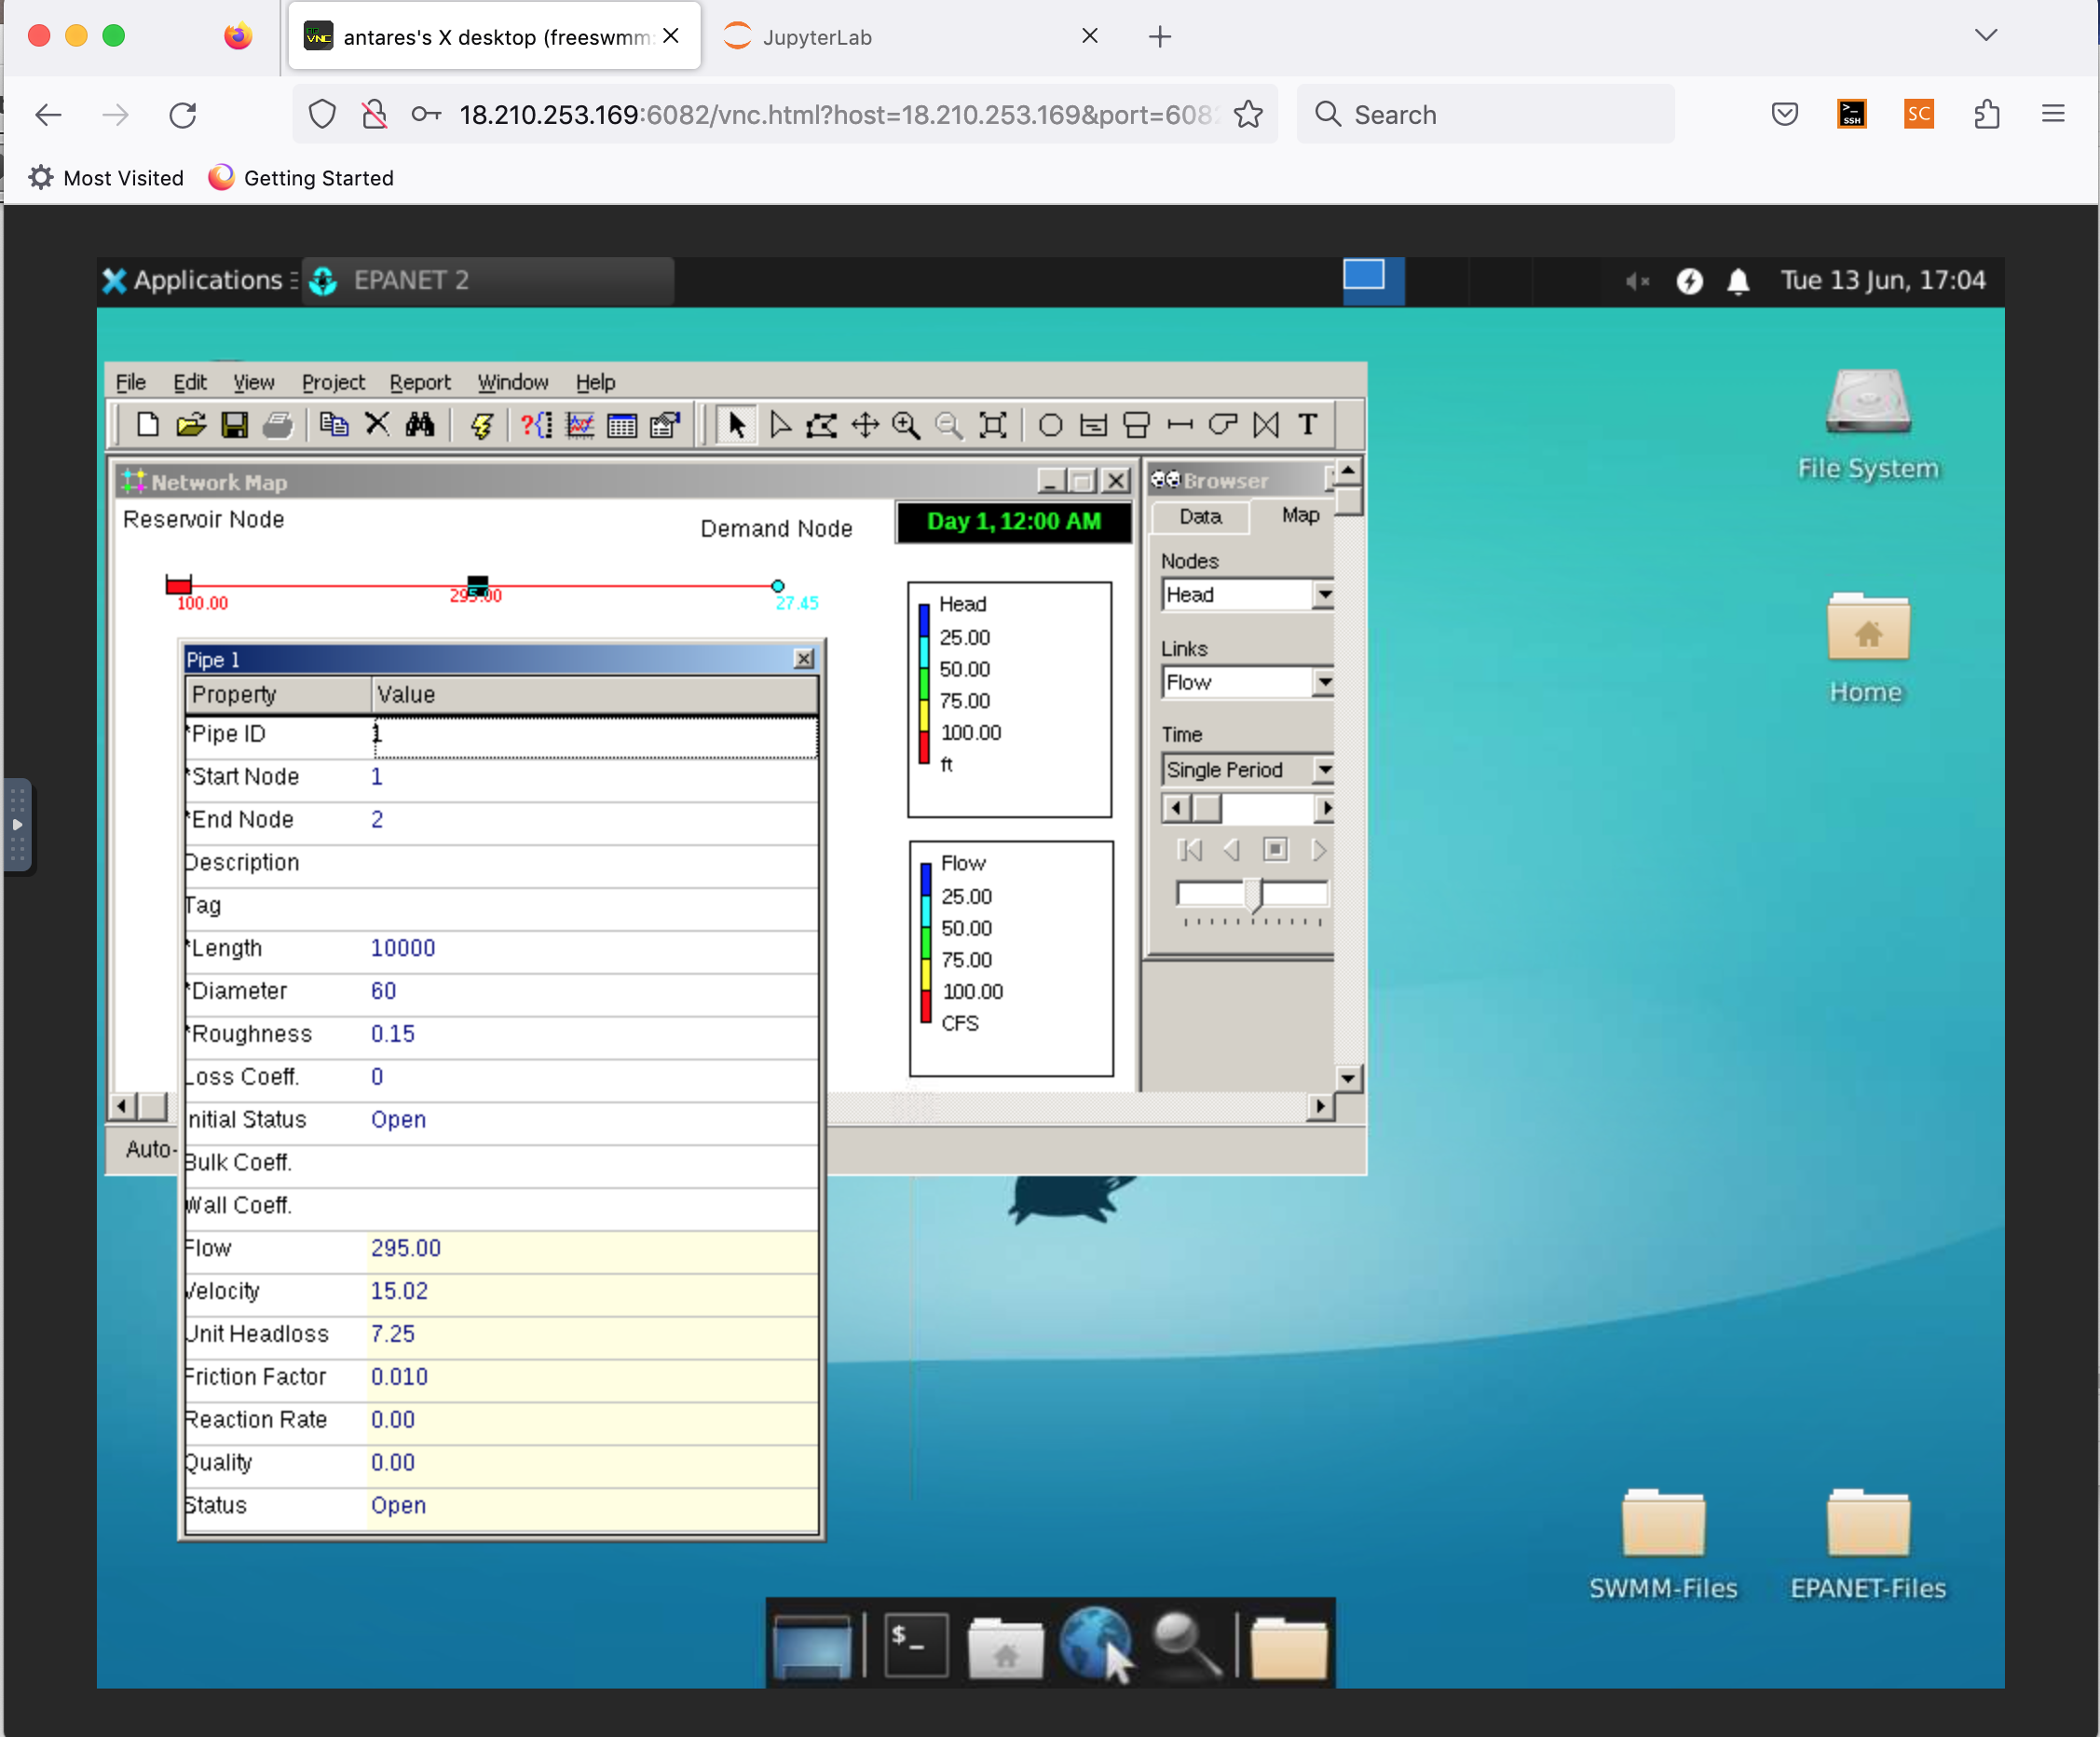Image resolution: width=2100 pixels, height=1737 pixels.
Task: Open the Project menu
Action: click(x=333, y=382)
